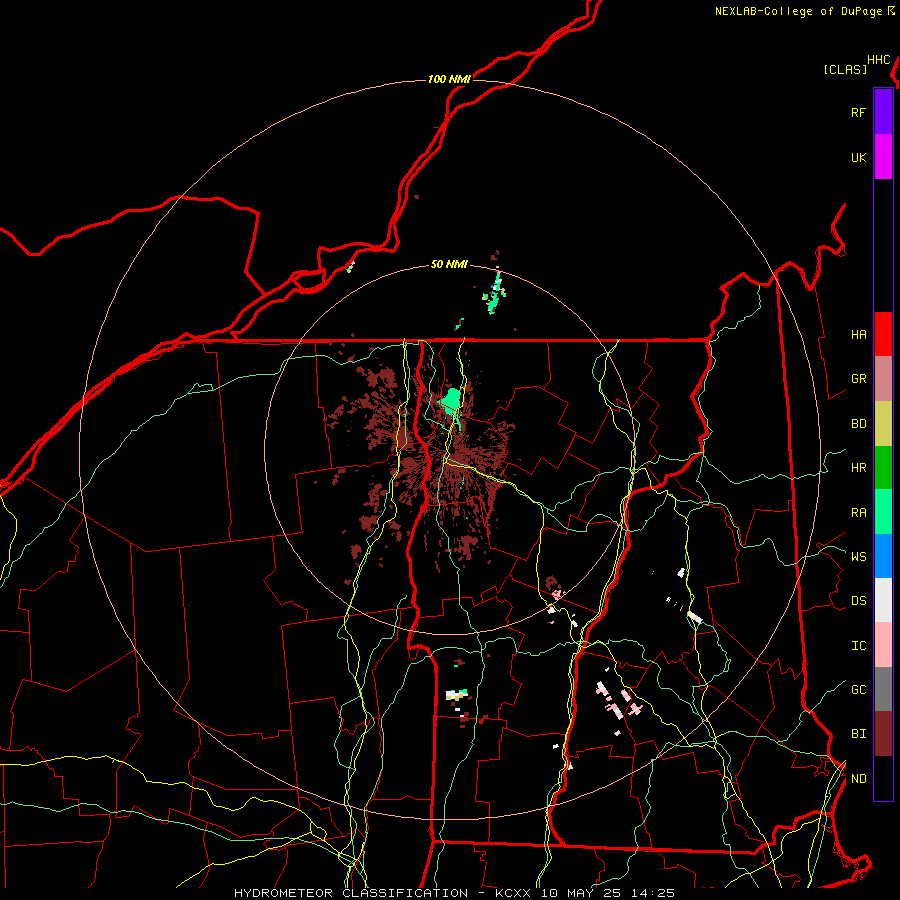Click the pink ice crystal echoes southeast
This screenshot has height=900, width=900.
(x=618, y=700)
